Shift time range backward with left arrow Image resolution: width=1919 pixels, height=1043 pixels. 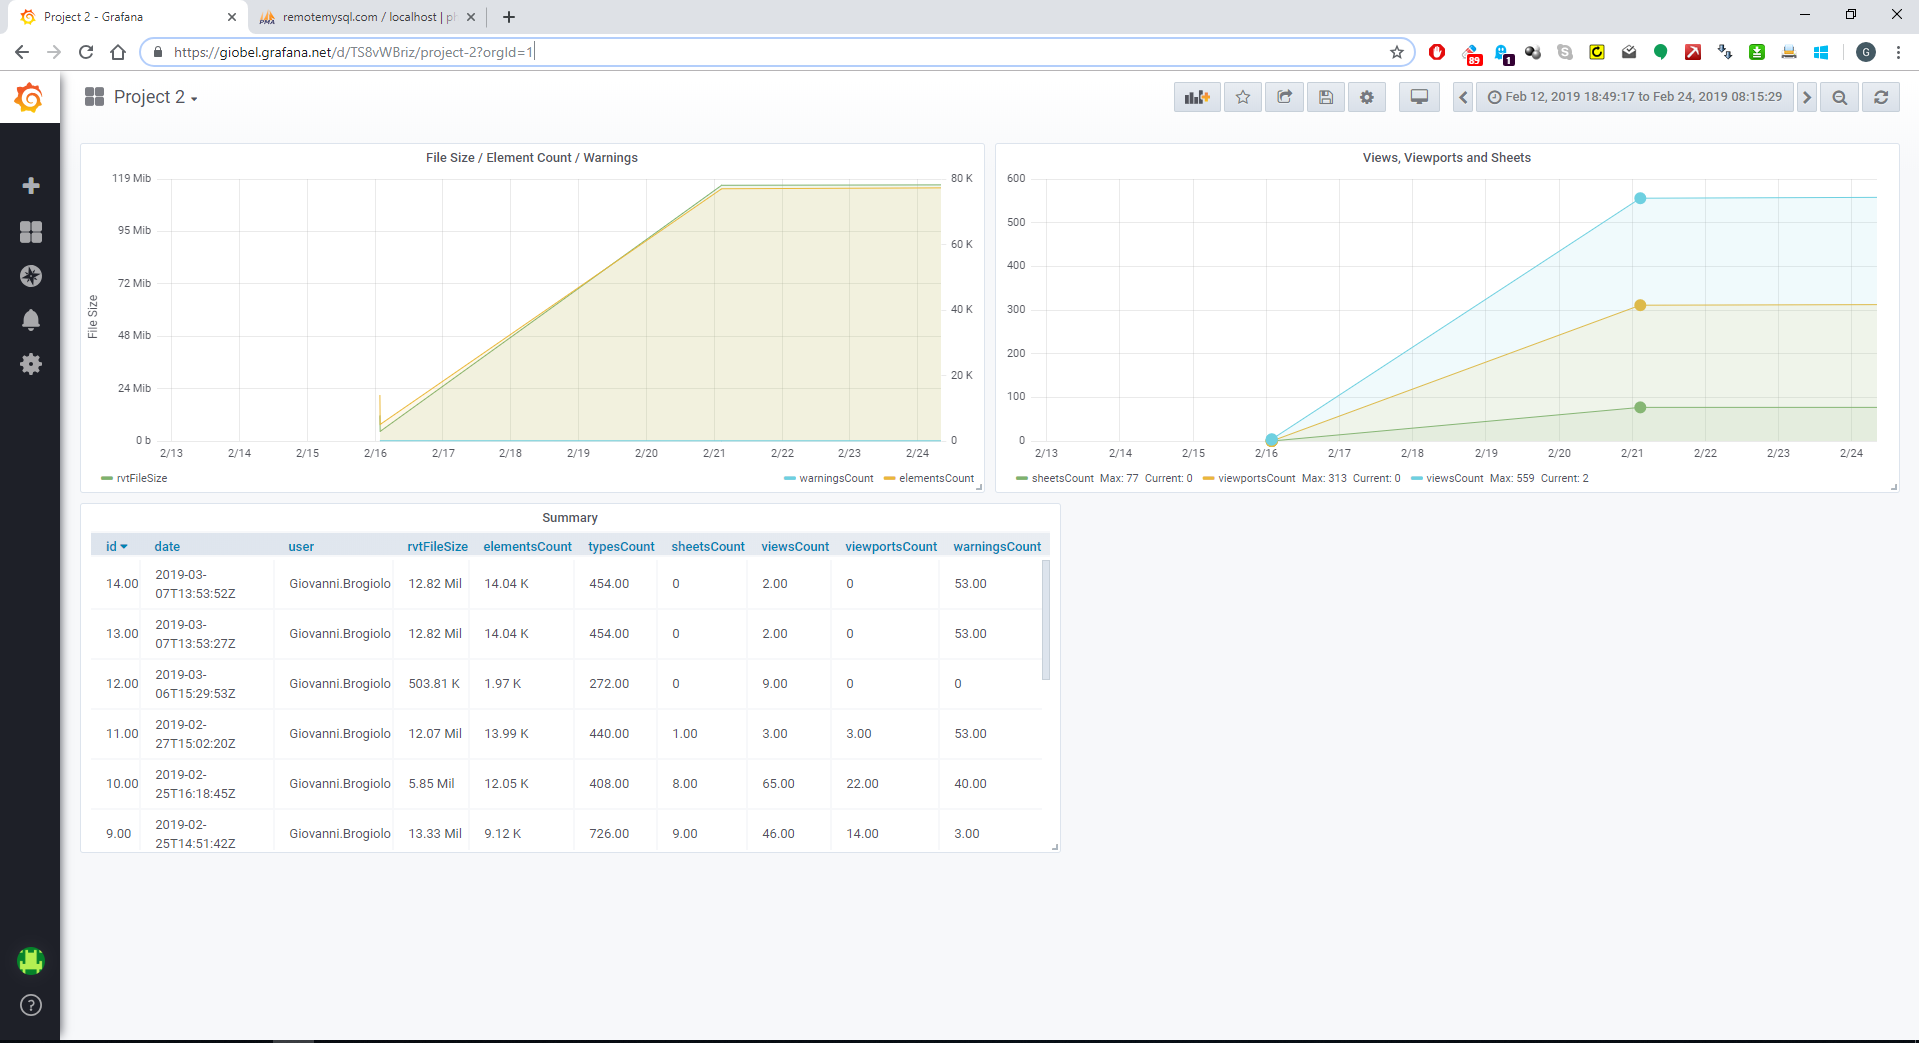1463,97
